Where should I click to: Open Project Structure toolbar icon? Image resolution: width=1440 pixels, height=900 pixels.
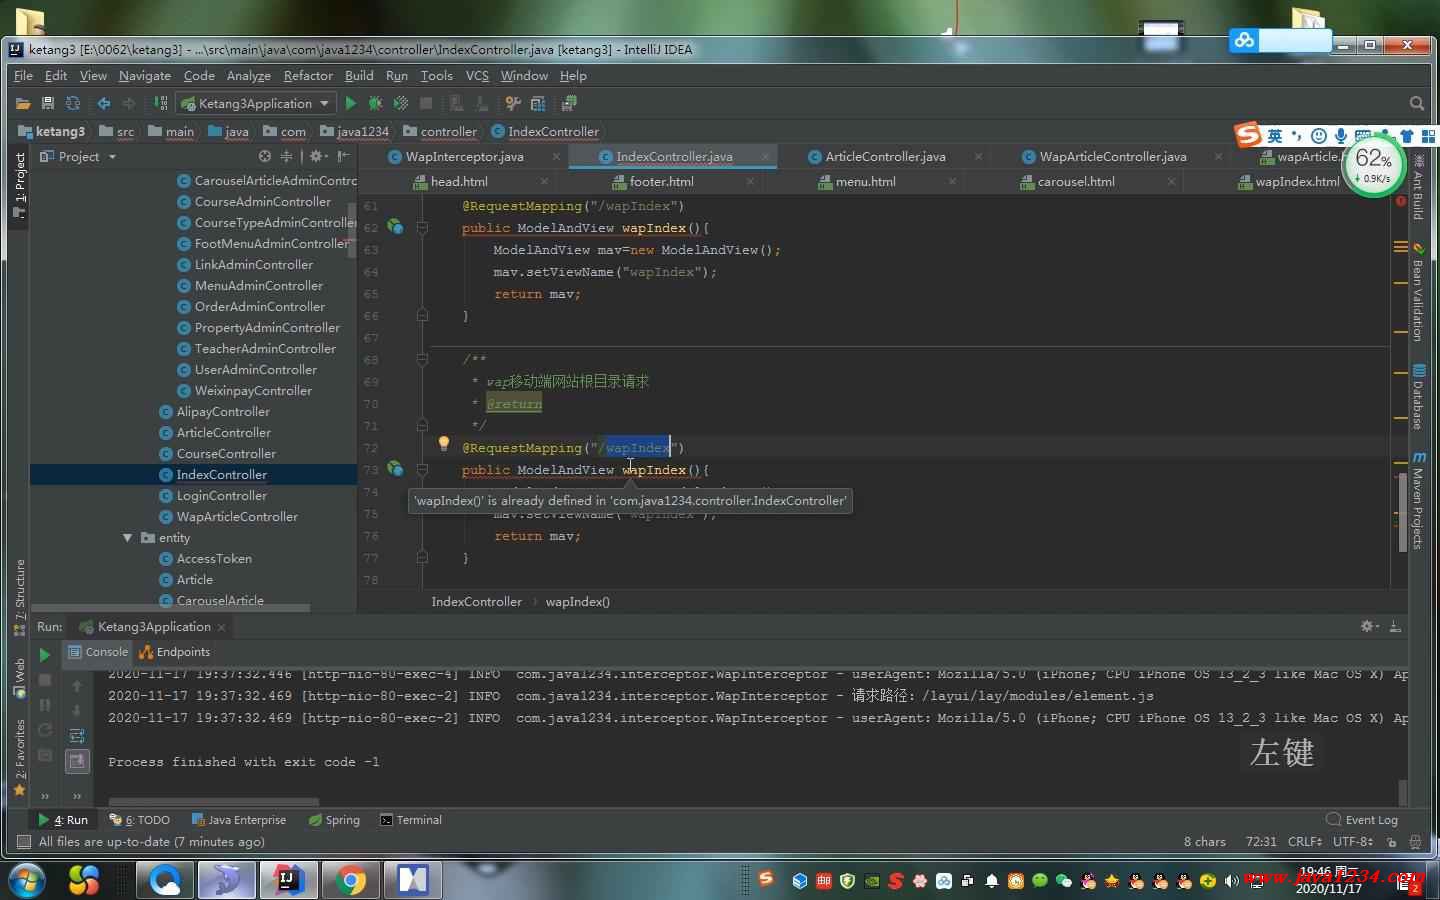tap(539, 103)
